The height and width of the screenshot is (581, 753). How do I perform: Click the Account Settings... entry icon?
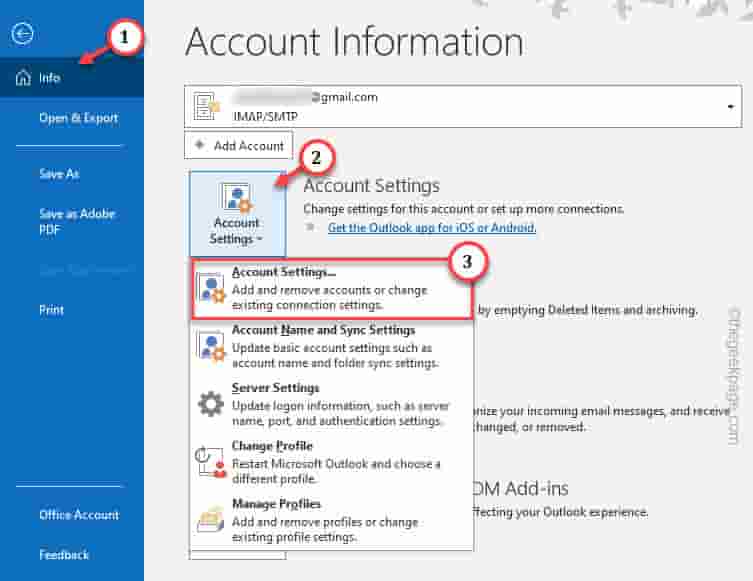pyautogui.click(x=211, y=288)
